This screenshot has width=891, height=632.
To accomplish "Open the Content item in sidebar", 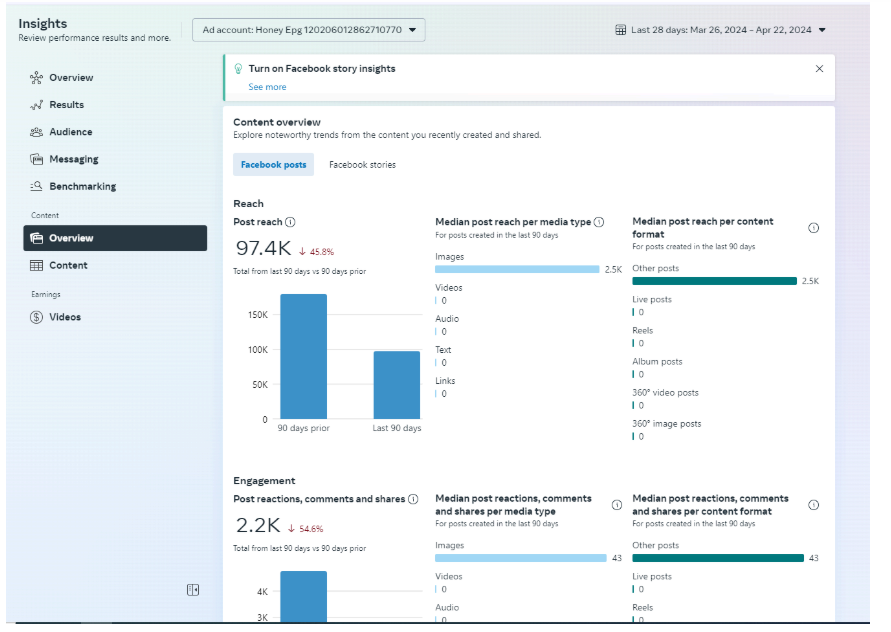I will (x=68, y=265).
